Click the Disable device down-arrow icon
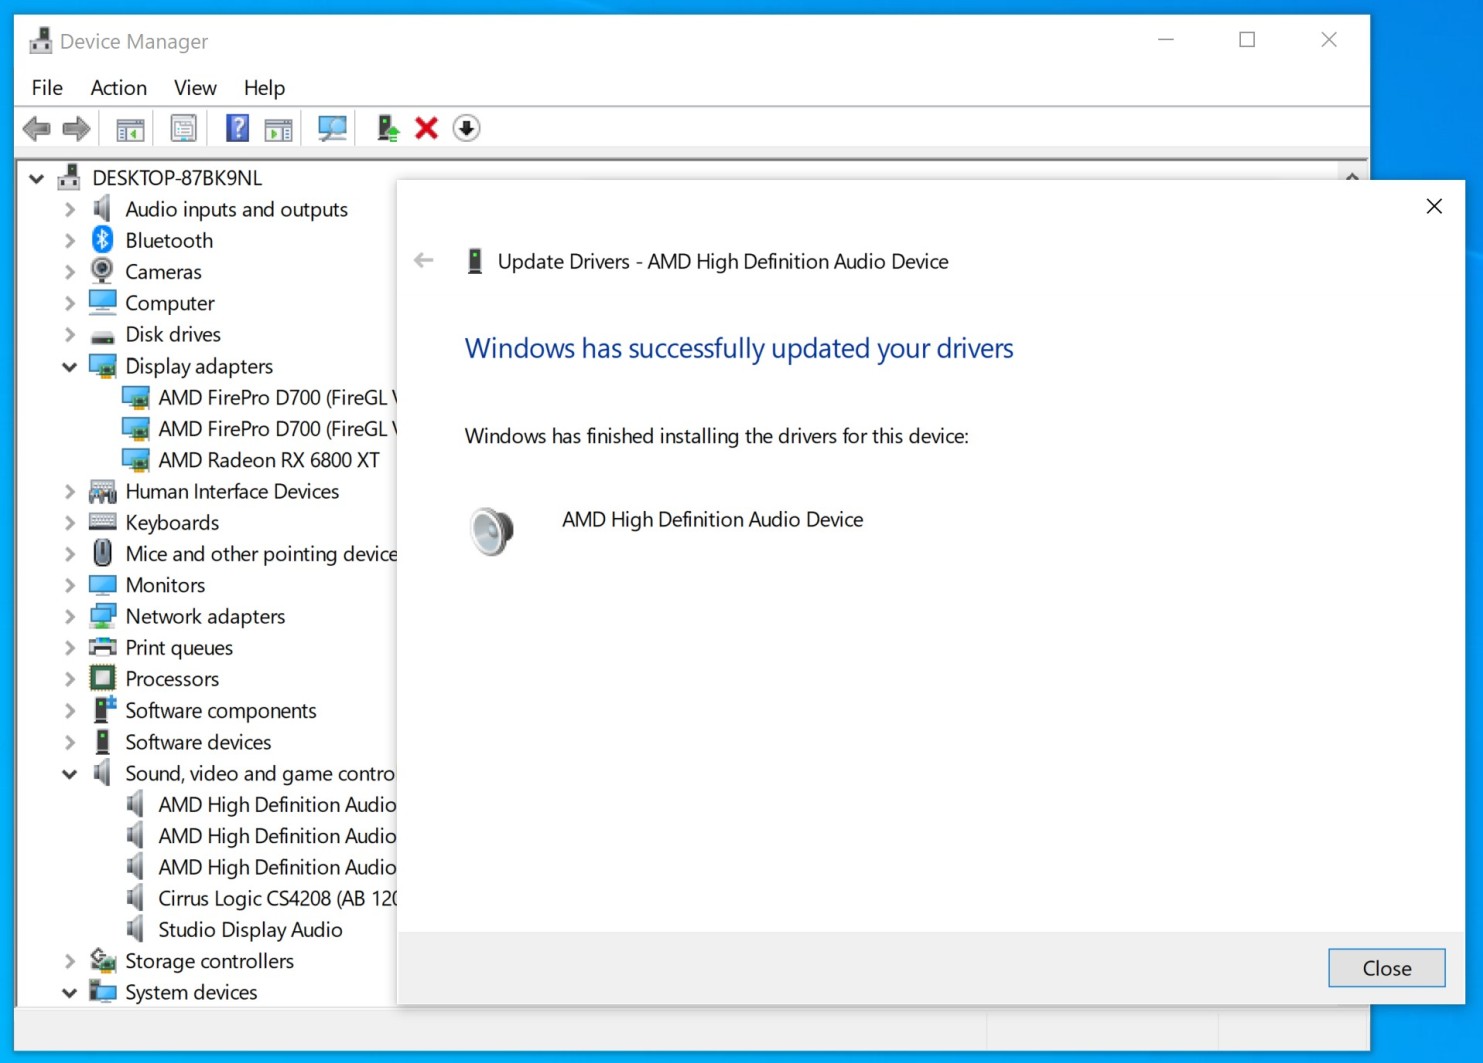The height and width of the screenshot is (1063, 1483). 466,128
